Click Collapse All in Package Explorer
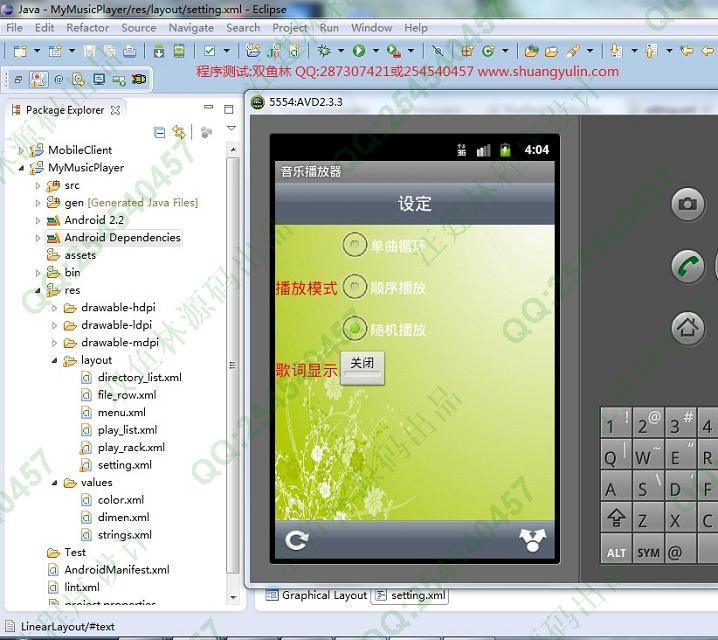This screenshot has height=640, width=718. [160, 132]
